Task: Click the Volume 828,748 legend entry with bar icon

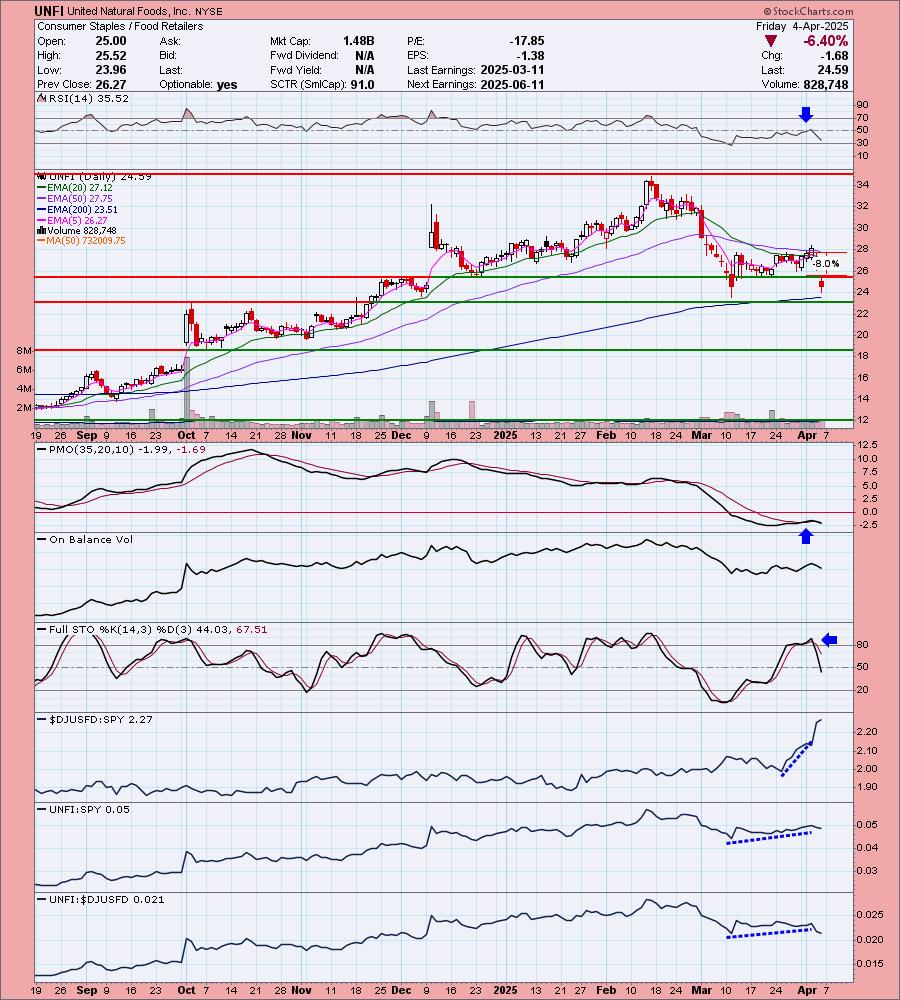Action: pos(77,230)
